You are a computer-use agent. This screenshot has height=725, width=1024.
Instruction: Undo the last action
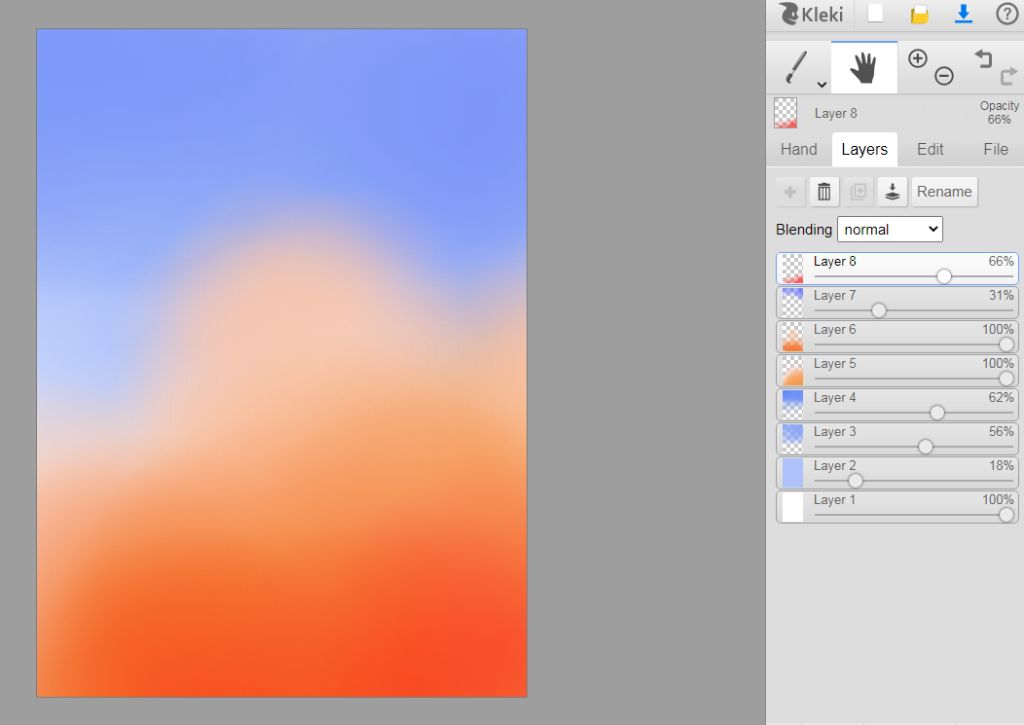click(983, 59)
